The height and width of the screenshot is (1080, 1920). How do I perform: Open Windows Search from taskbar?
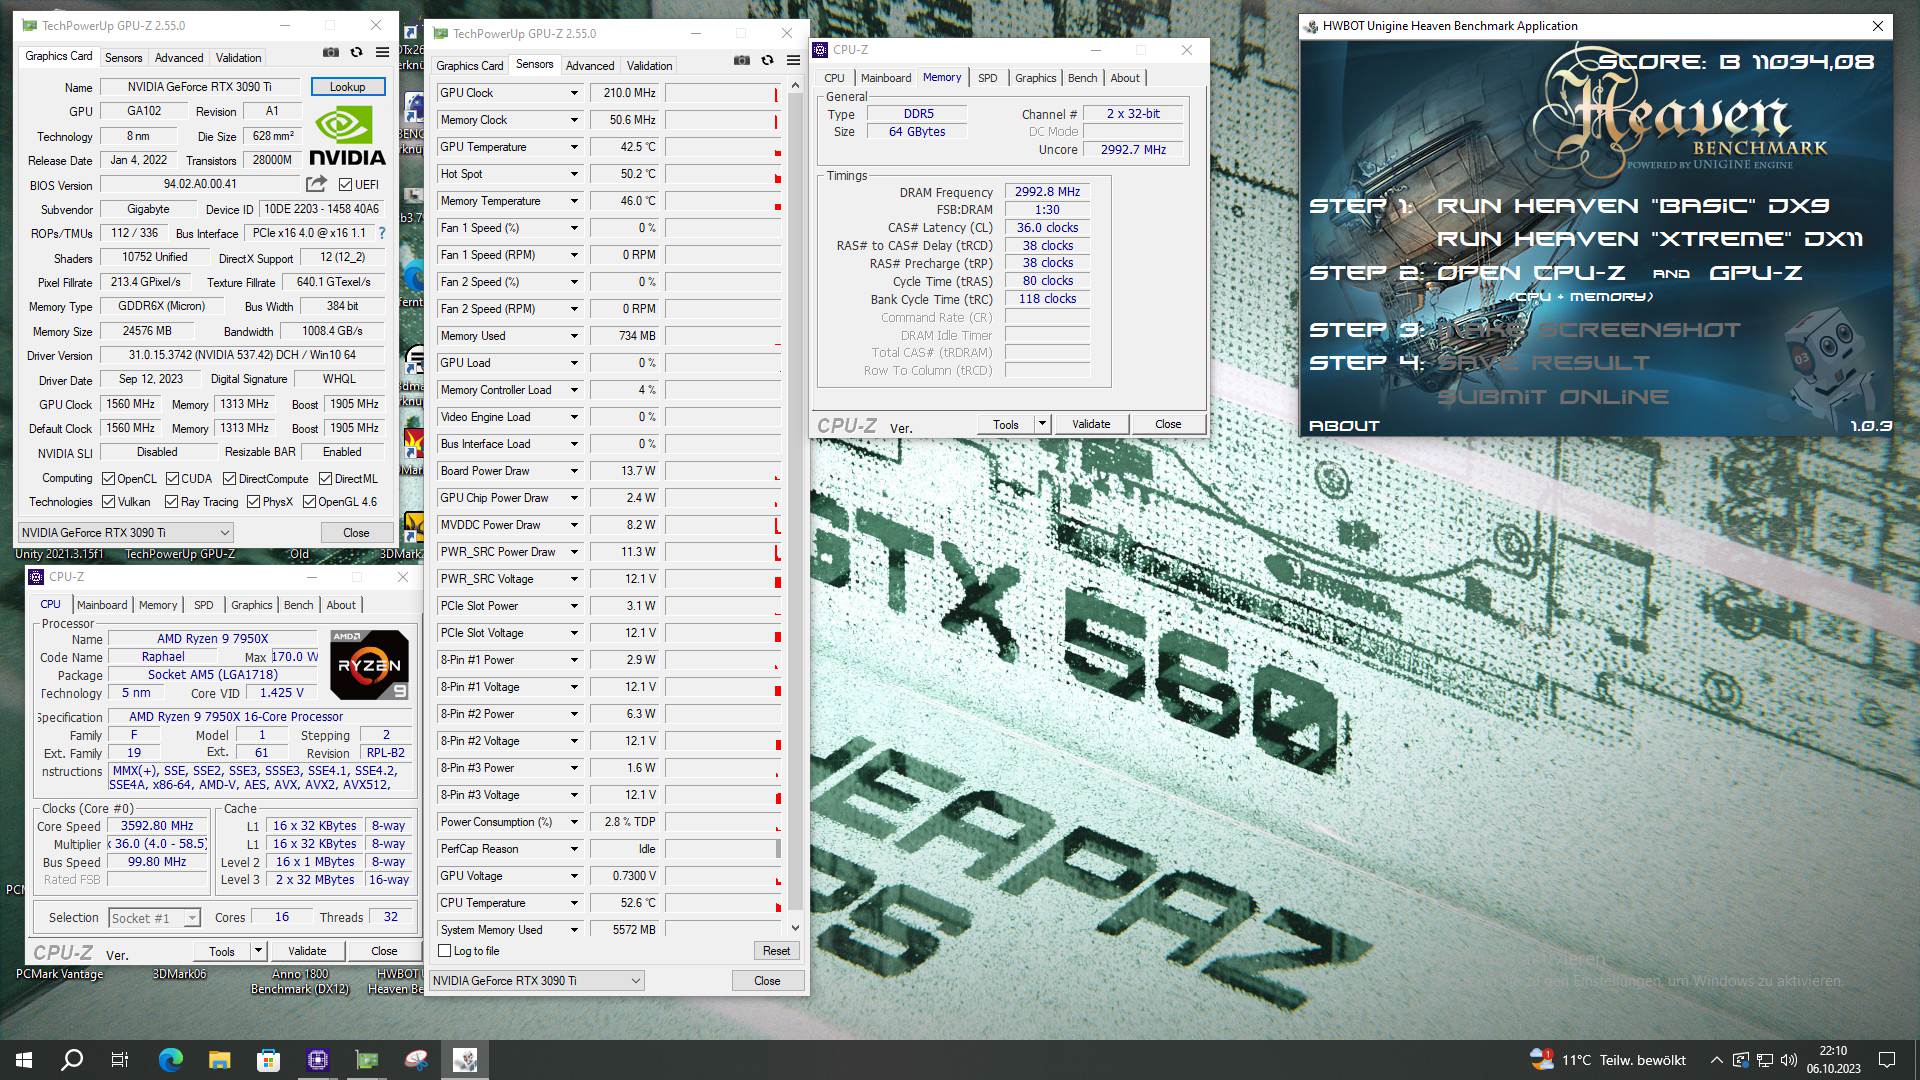pos(72,1060)
